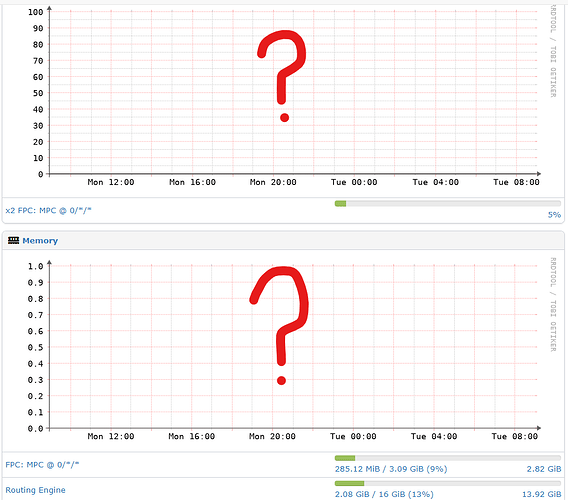Viewport: 568px width, 500px height.
Task: Click the 285.12 MiB / 3.09 GiB (9%) value
Action: (x=391, y=469)
